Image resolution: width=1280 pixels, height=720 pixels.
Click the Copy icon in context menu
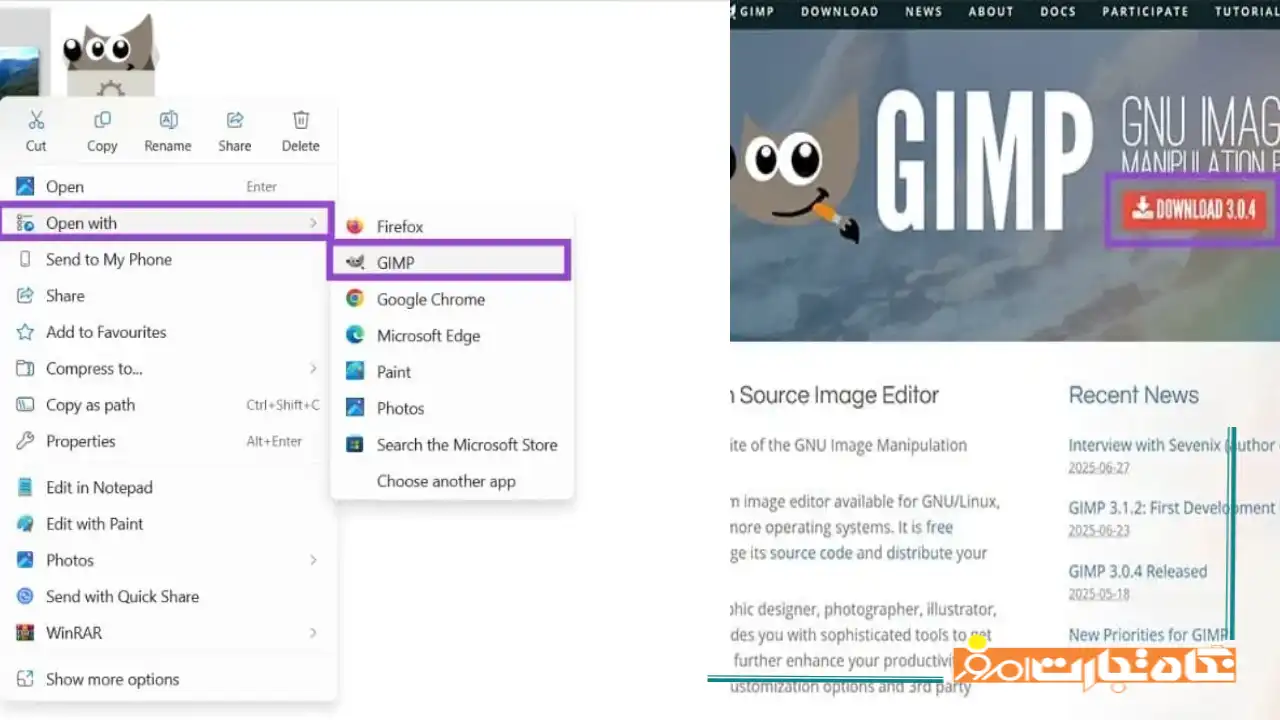point(102,121)
